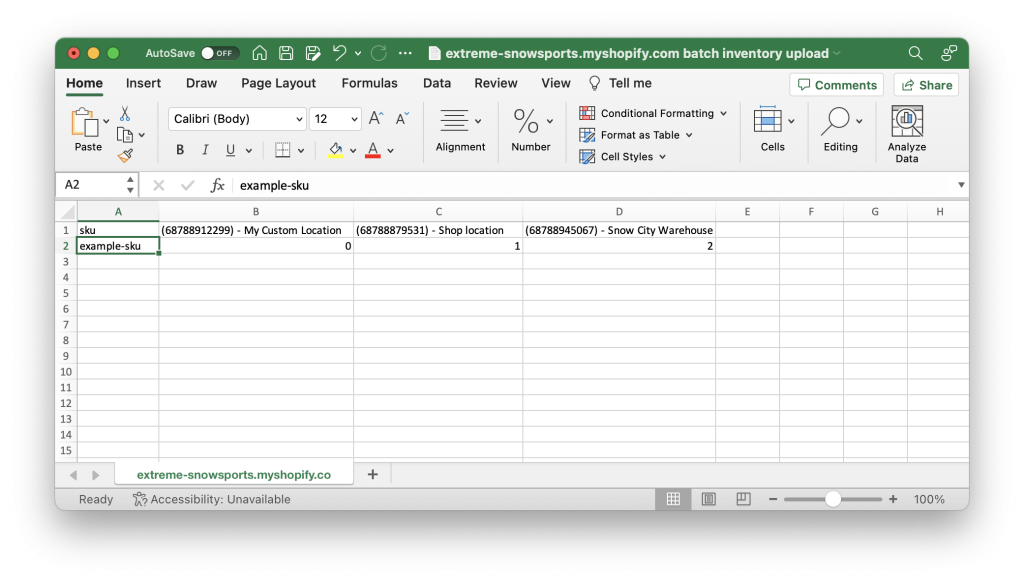
Task: Open Cell Styles gallery
Action: pos(622,156)
